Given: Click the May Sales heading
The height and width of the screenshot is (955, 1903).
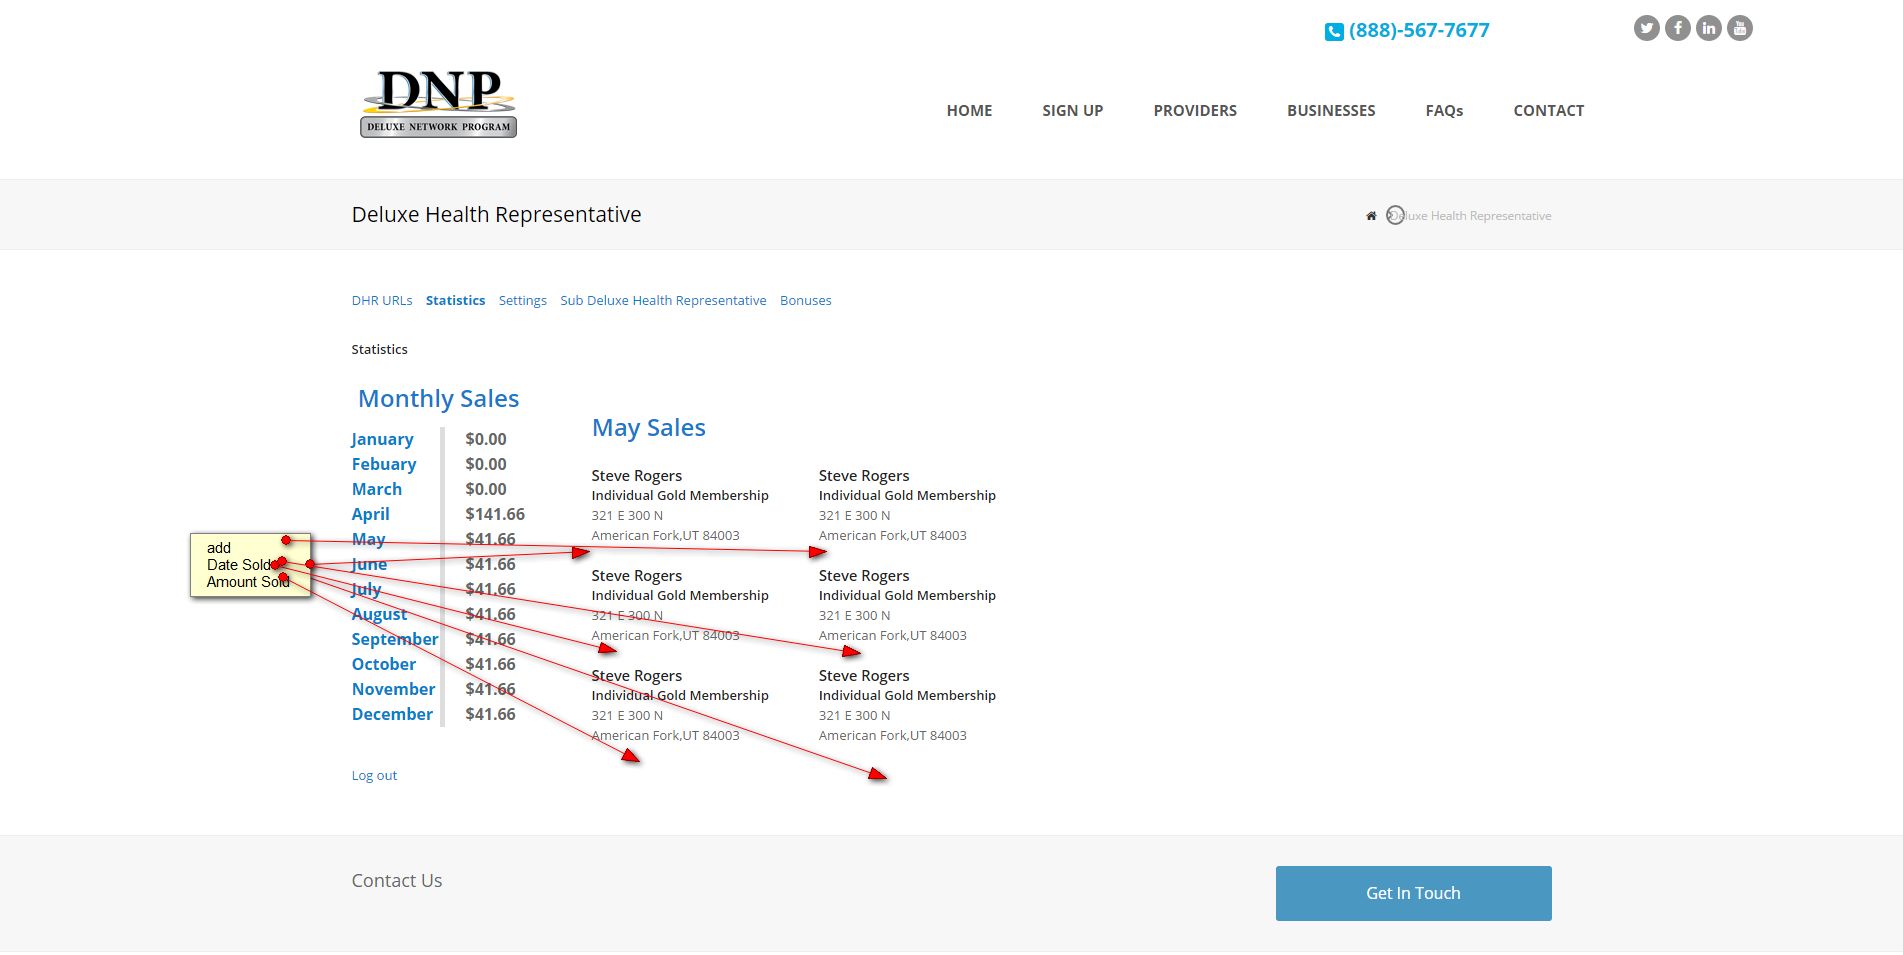Looking at the screenshot, I should 649,428.
